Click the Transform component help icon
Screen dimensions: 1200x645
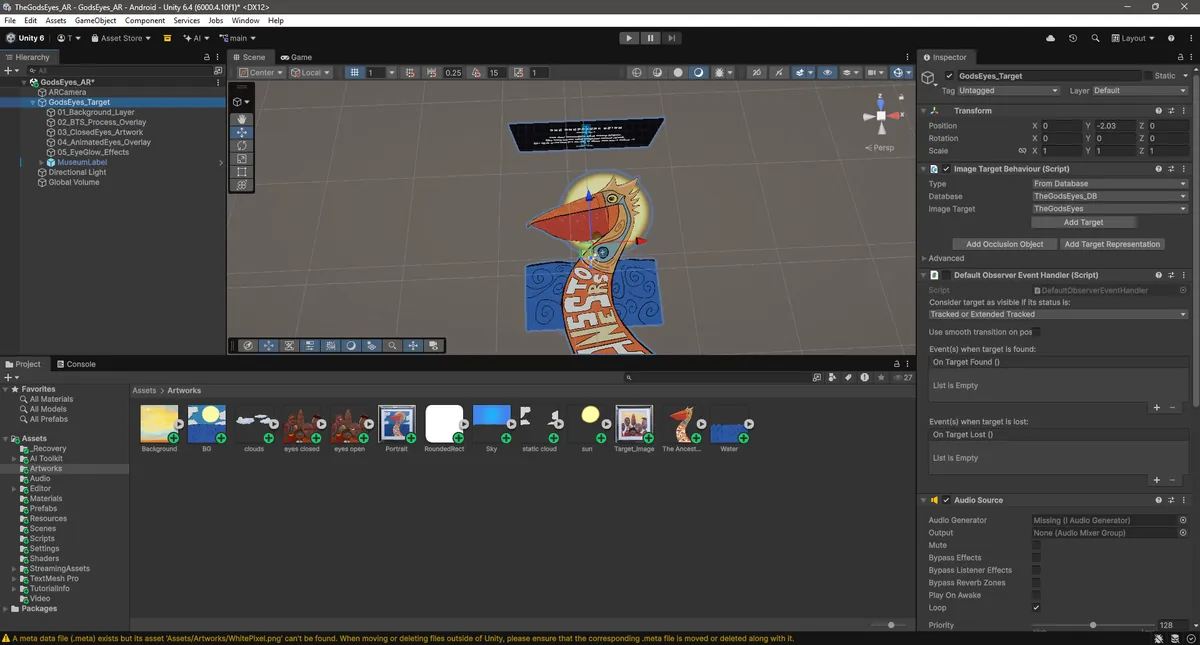1159,111
